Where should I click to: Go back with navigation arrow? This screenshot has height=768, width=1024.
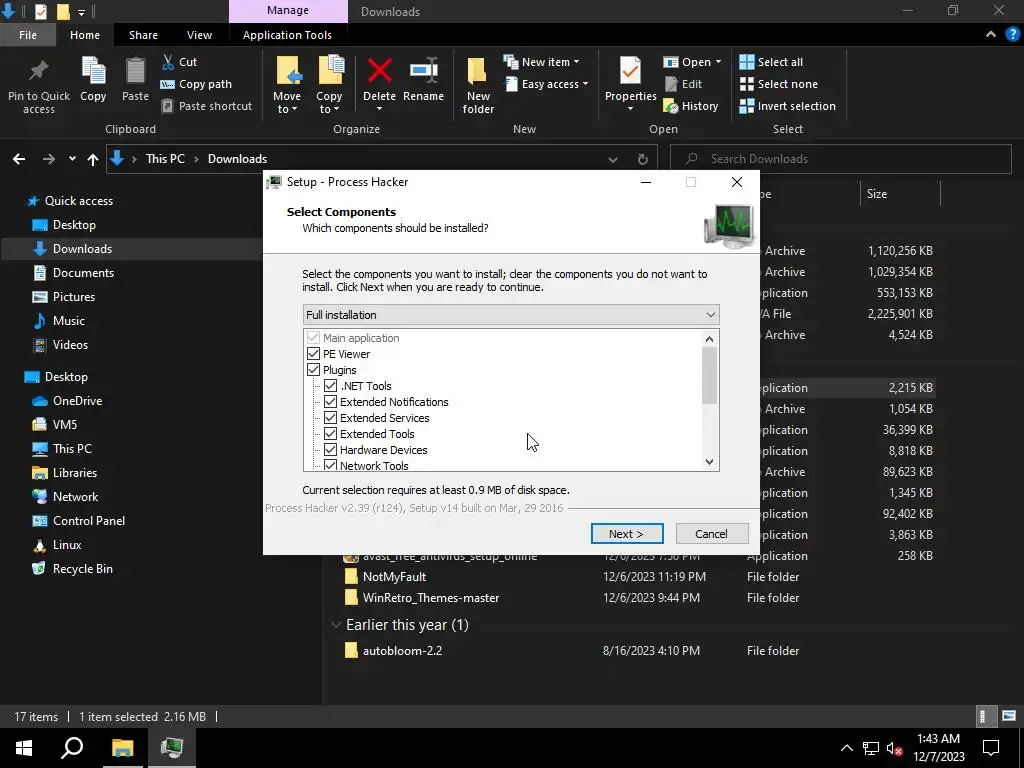point(19,159)
